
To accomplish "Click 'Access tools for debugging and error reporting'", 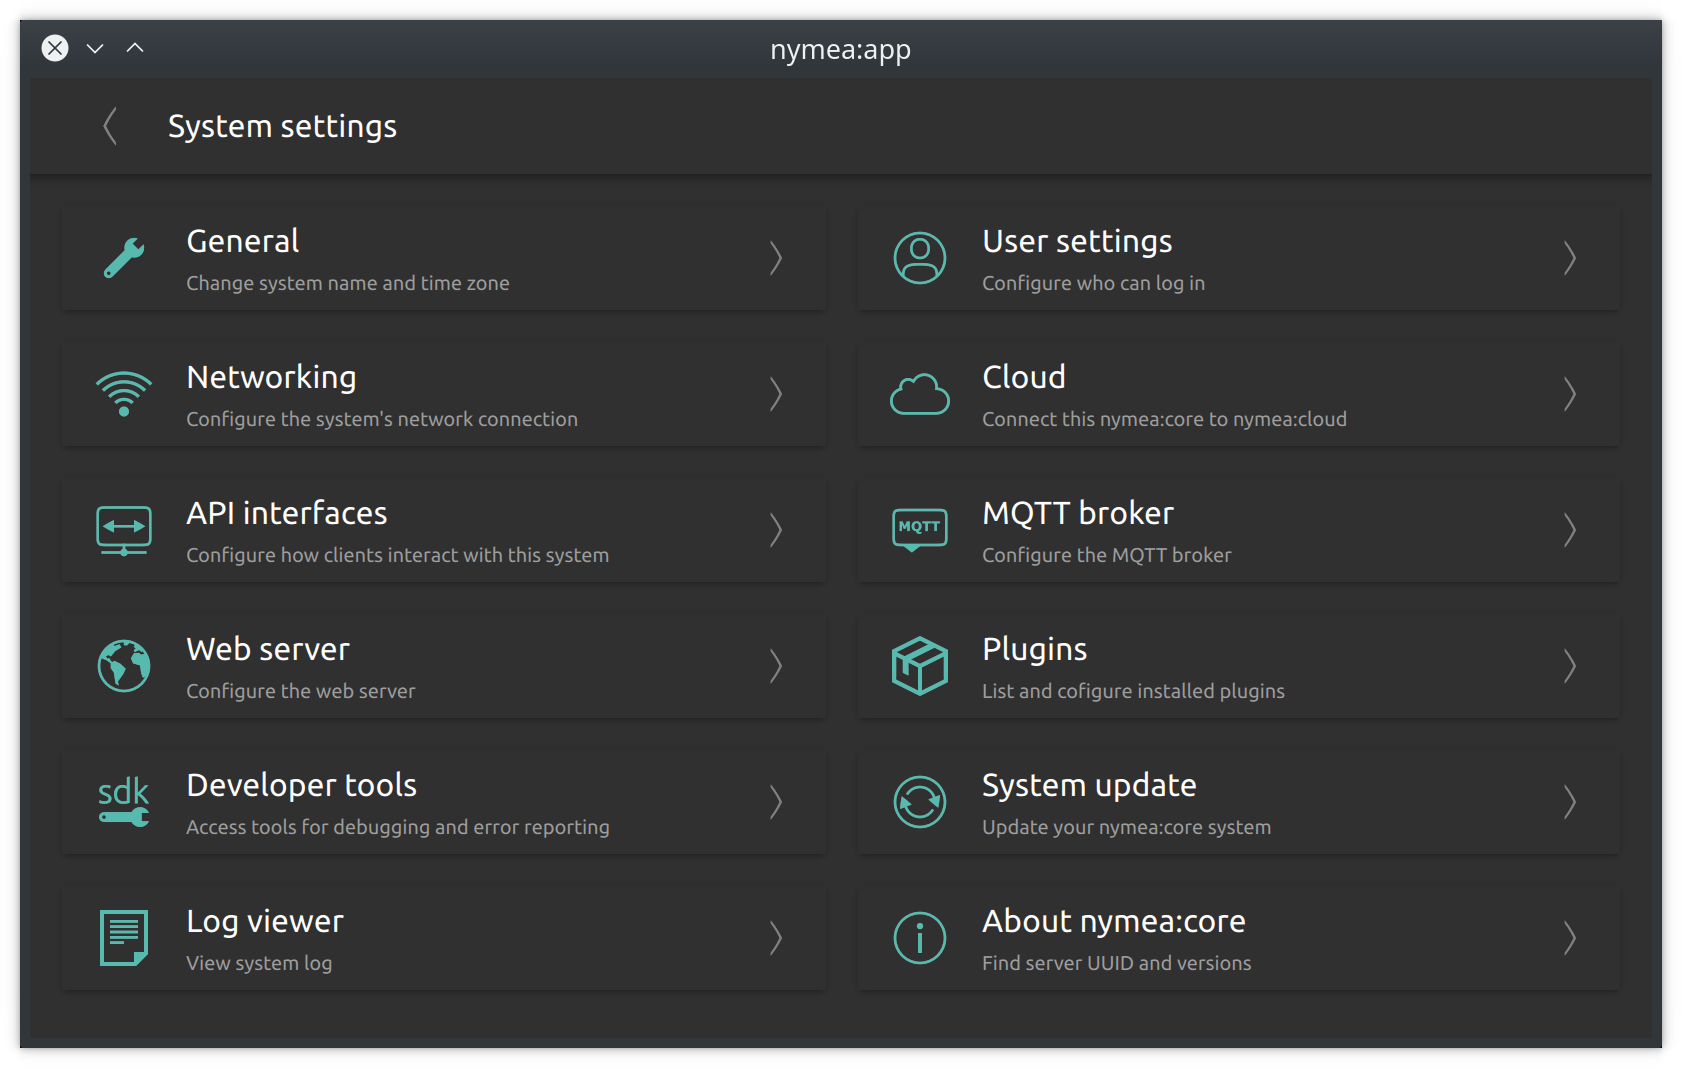I will [x=398, y=827].
